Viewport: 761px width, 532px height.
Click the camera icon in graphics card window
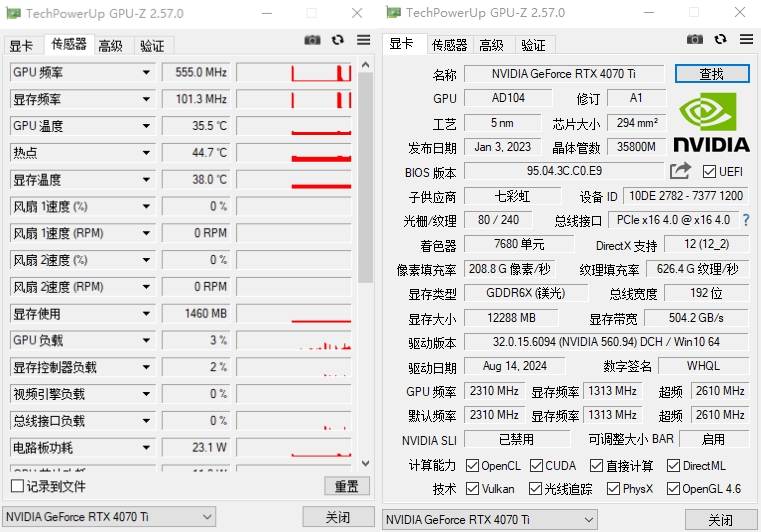click(x=695, y=39)
